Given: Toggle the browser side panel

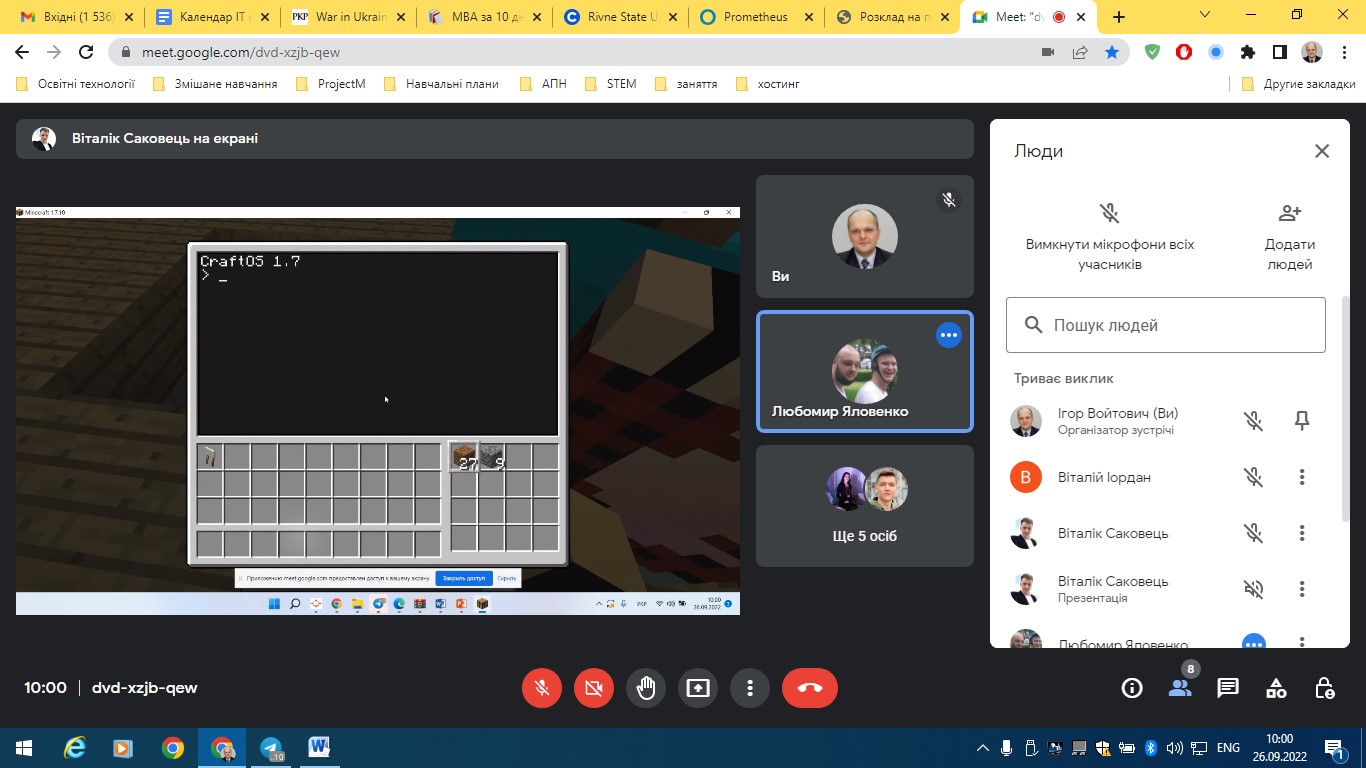Looking at the screenshot, I should tap(1279, 52).
